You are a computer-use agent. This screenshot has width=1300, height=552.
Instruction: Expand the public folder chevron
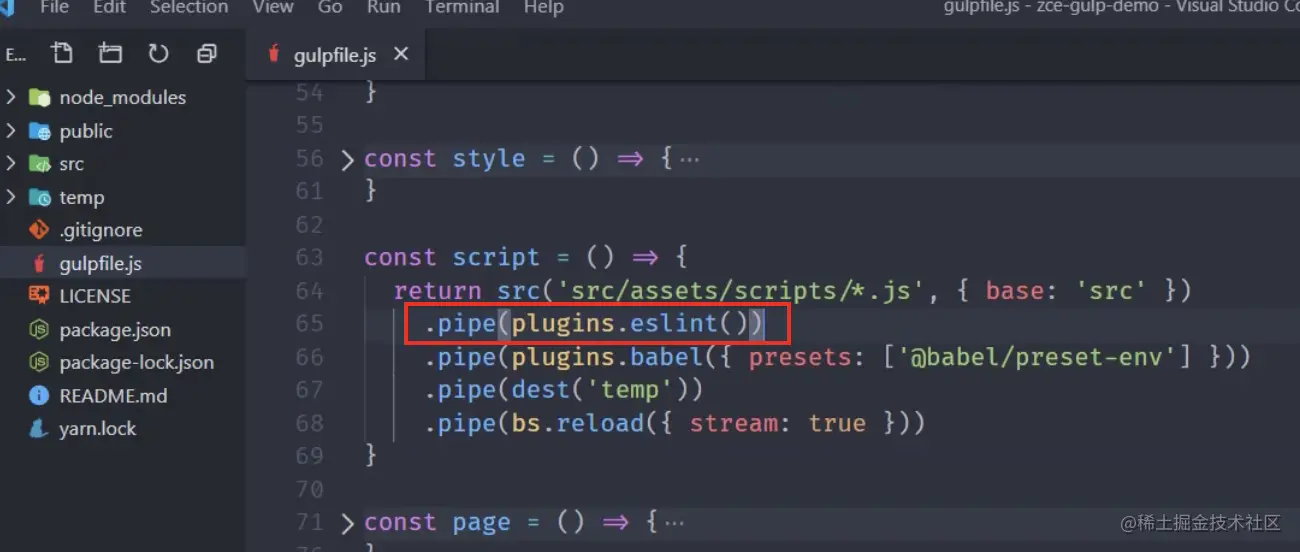[x=11, y=130]
